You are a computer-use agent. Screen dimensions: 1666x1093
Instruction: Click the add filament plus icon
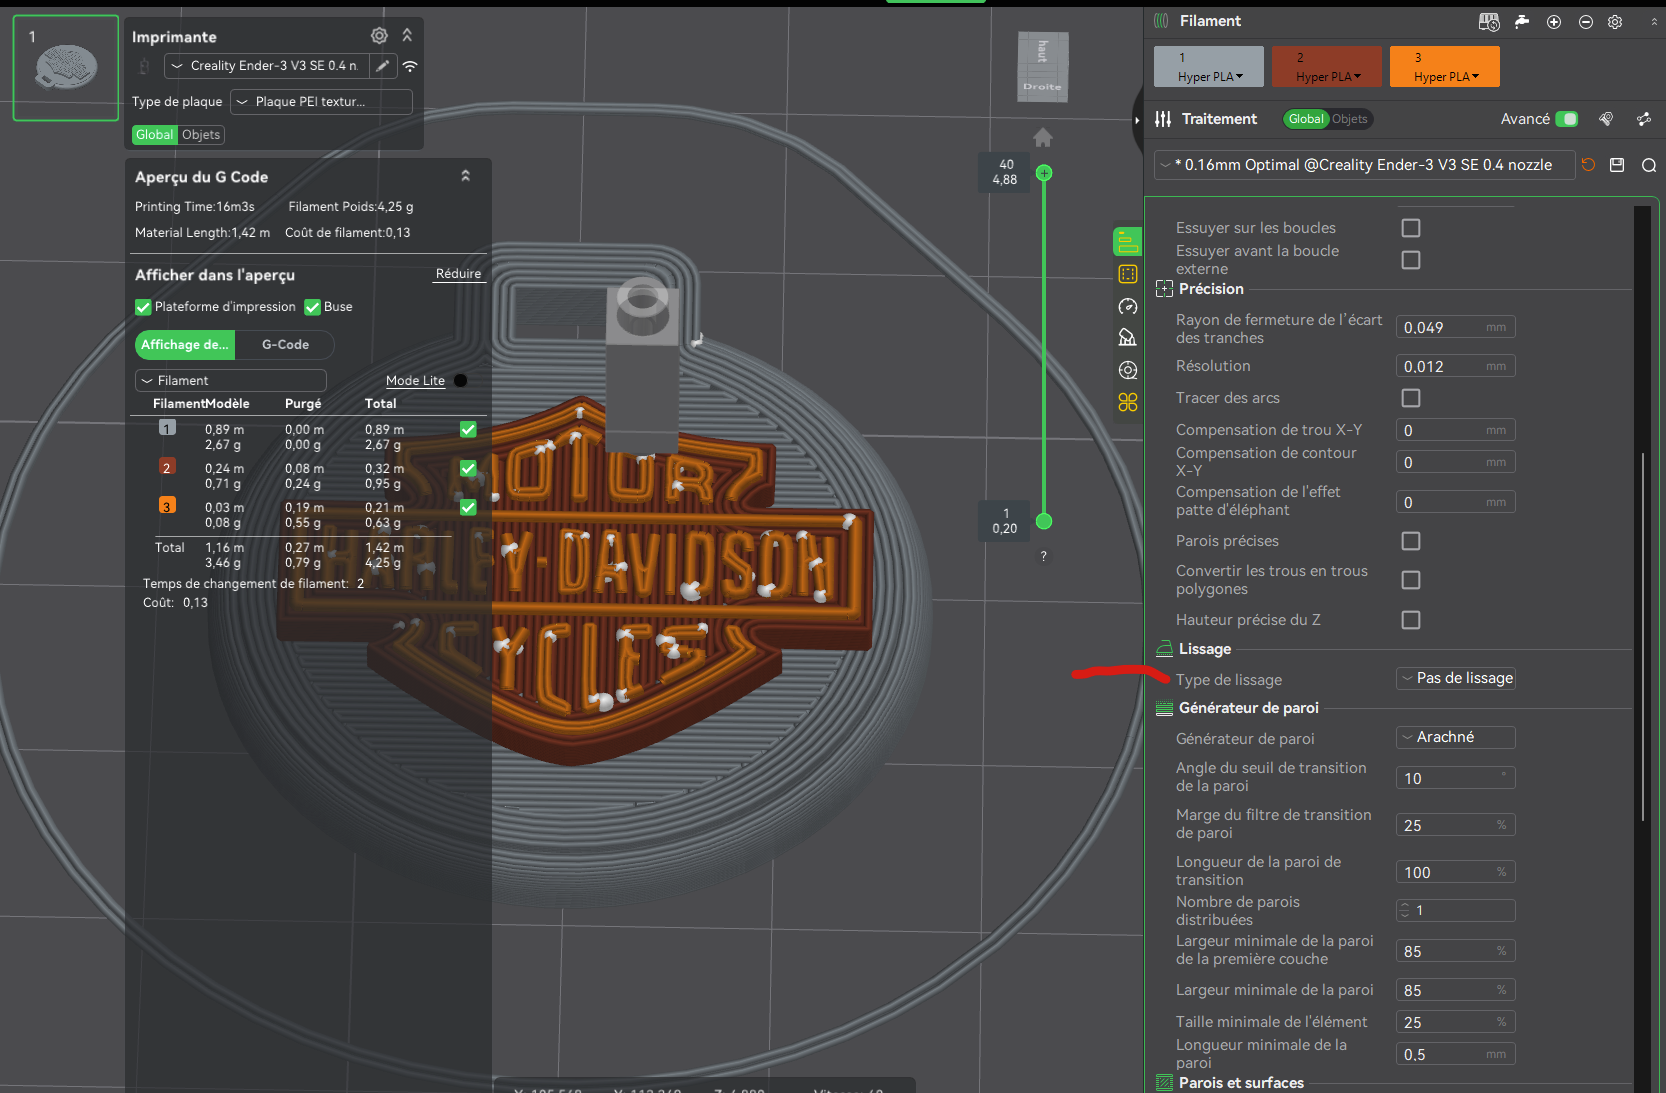coord(1553,22)
